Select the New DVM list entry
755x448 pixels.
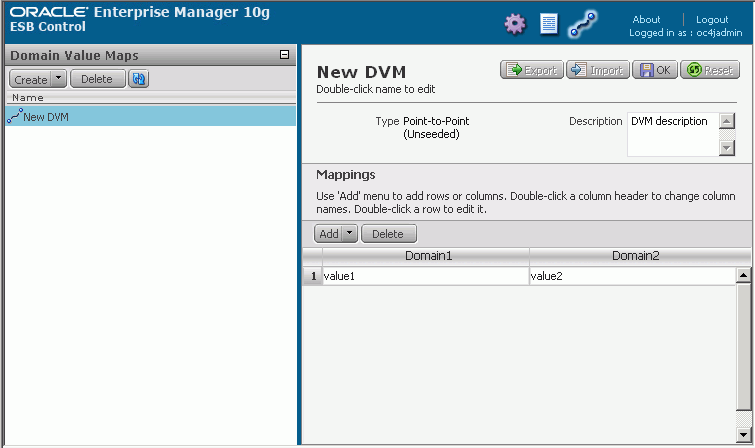click(x=151, y=117)
